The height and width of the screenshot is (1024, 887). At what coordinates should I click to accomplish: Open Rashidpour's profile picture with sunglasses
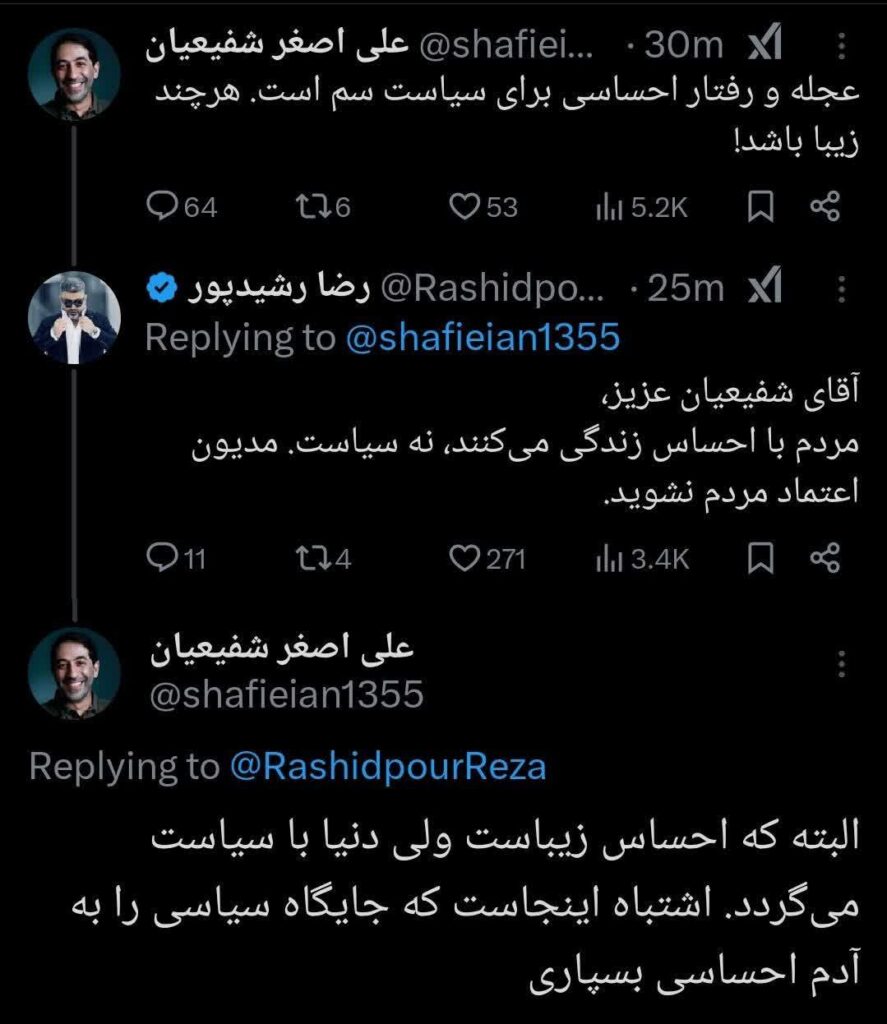[74, 317]
